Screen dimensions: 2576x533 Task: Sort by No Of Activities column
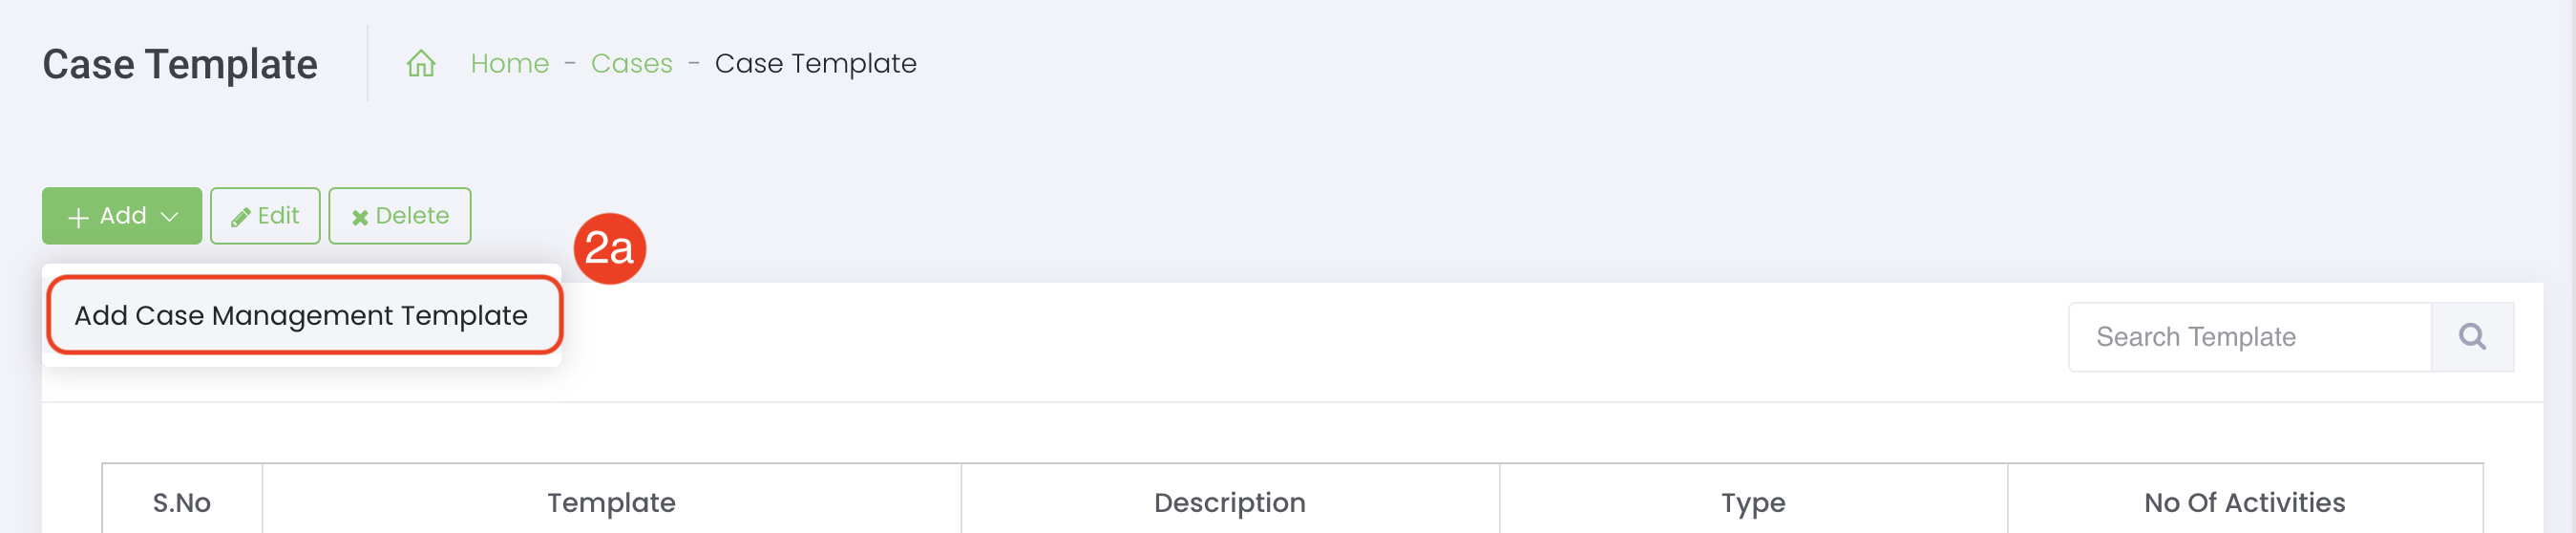click(2244, 502)
